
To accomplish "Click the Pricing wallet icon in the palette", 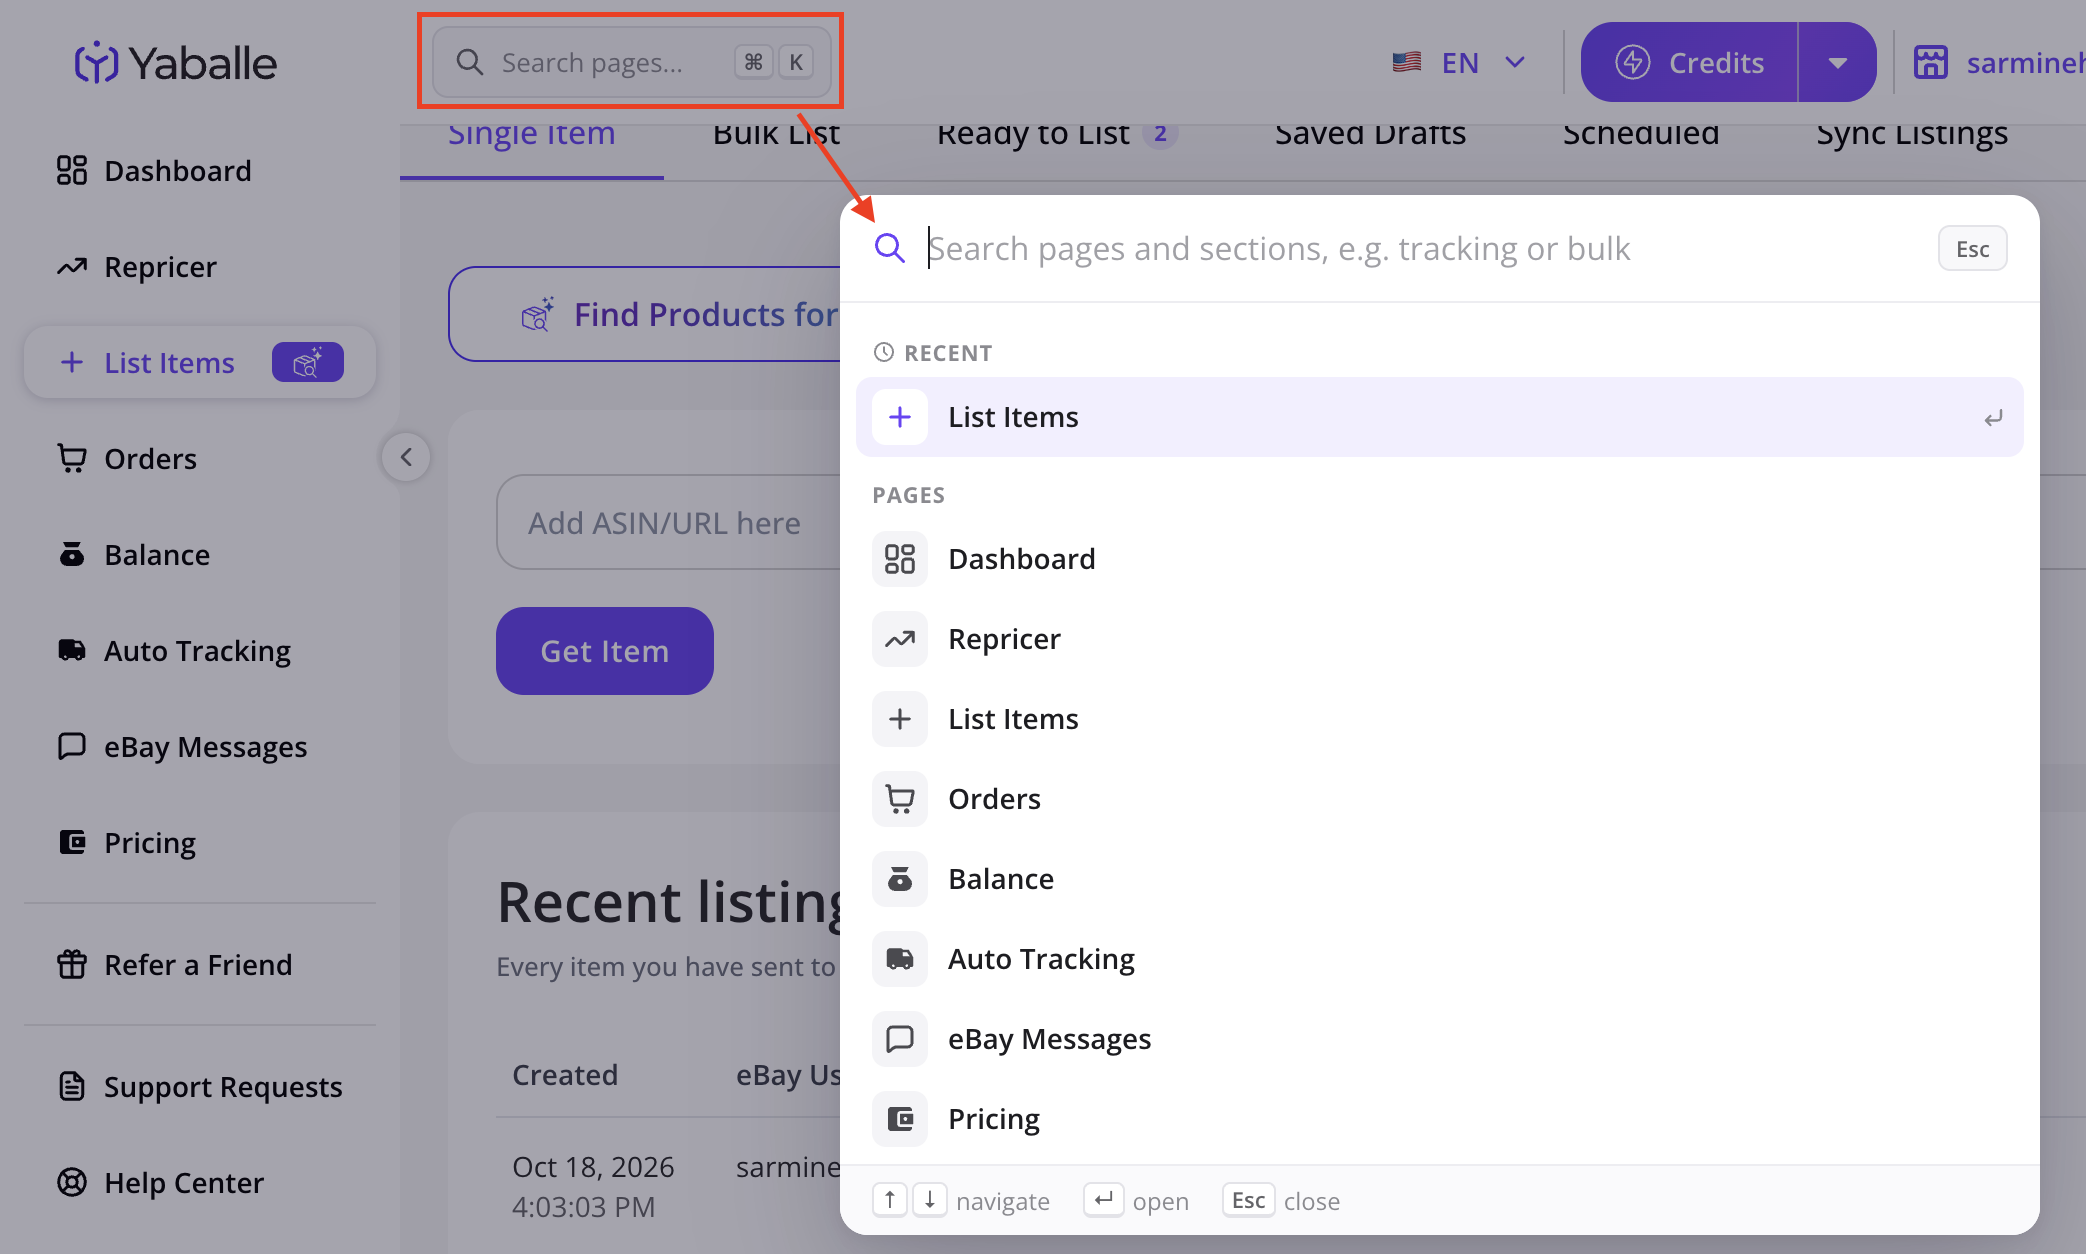I will point(900,1119).
